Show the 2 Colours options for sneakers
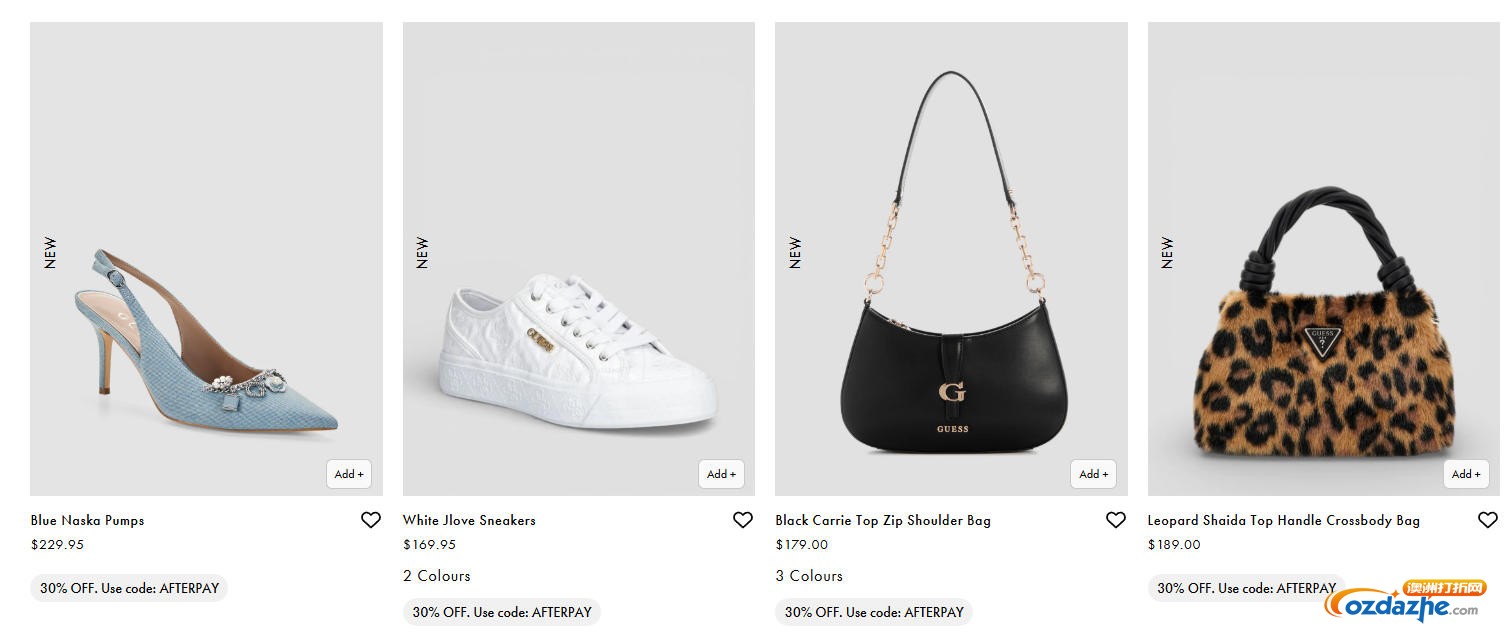This screenshot has height=635, width=1509. coord(436,576)
